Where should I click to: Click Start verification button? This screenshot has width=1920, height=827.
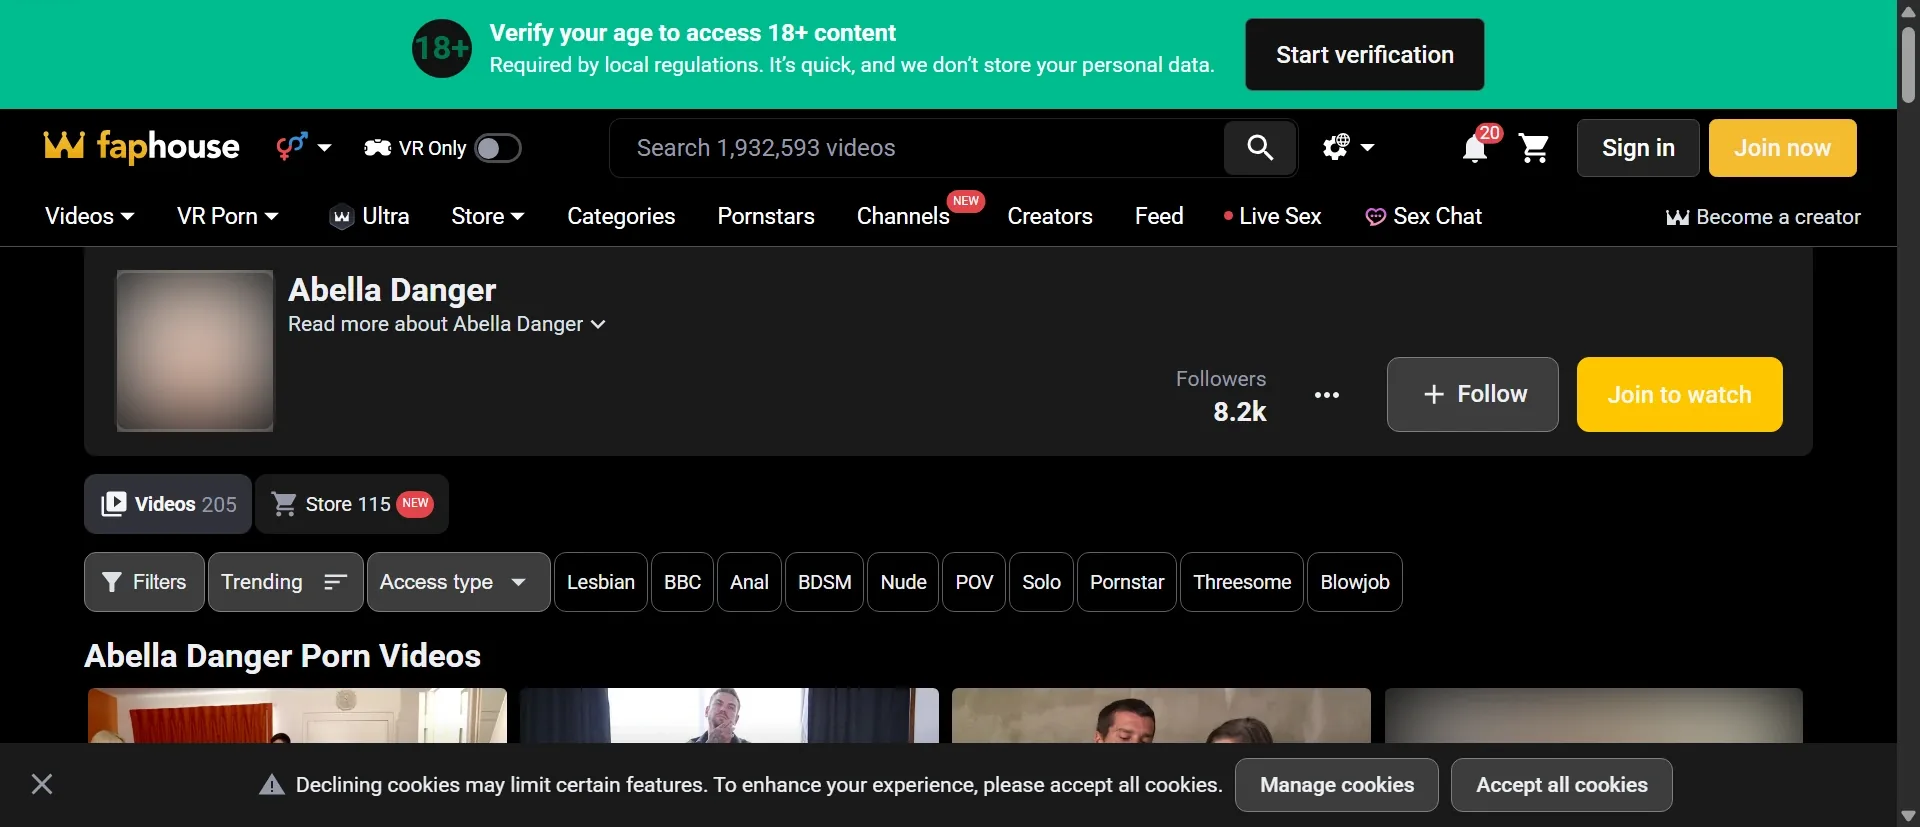[x=1364, y=55]
